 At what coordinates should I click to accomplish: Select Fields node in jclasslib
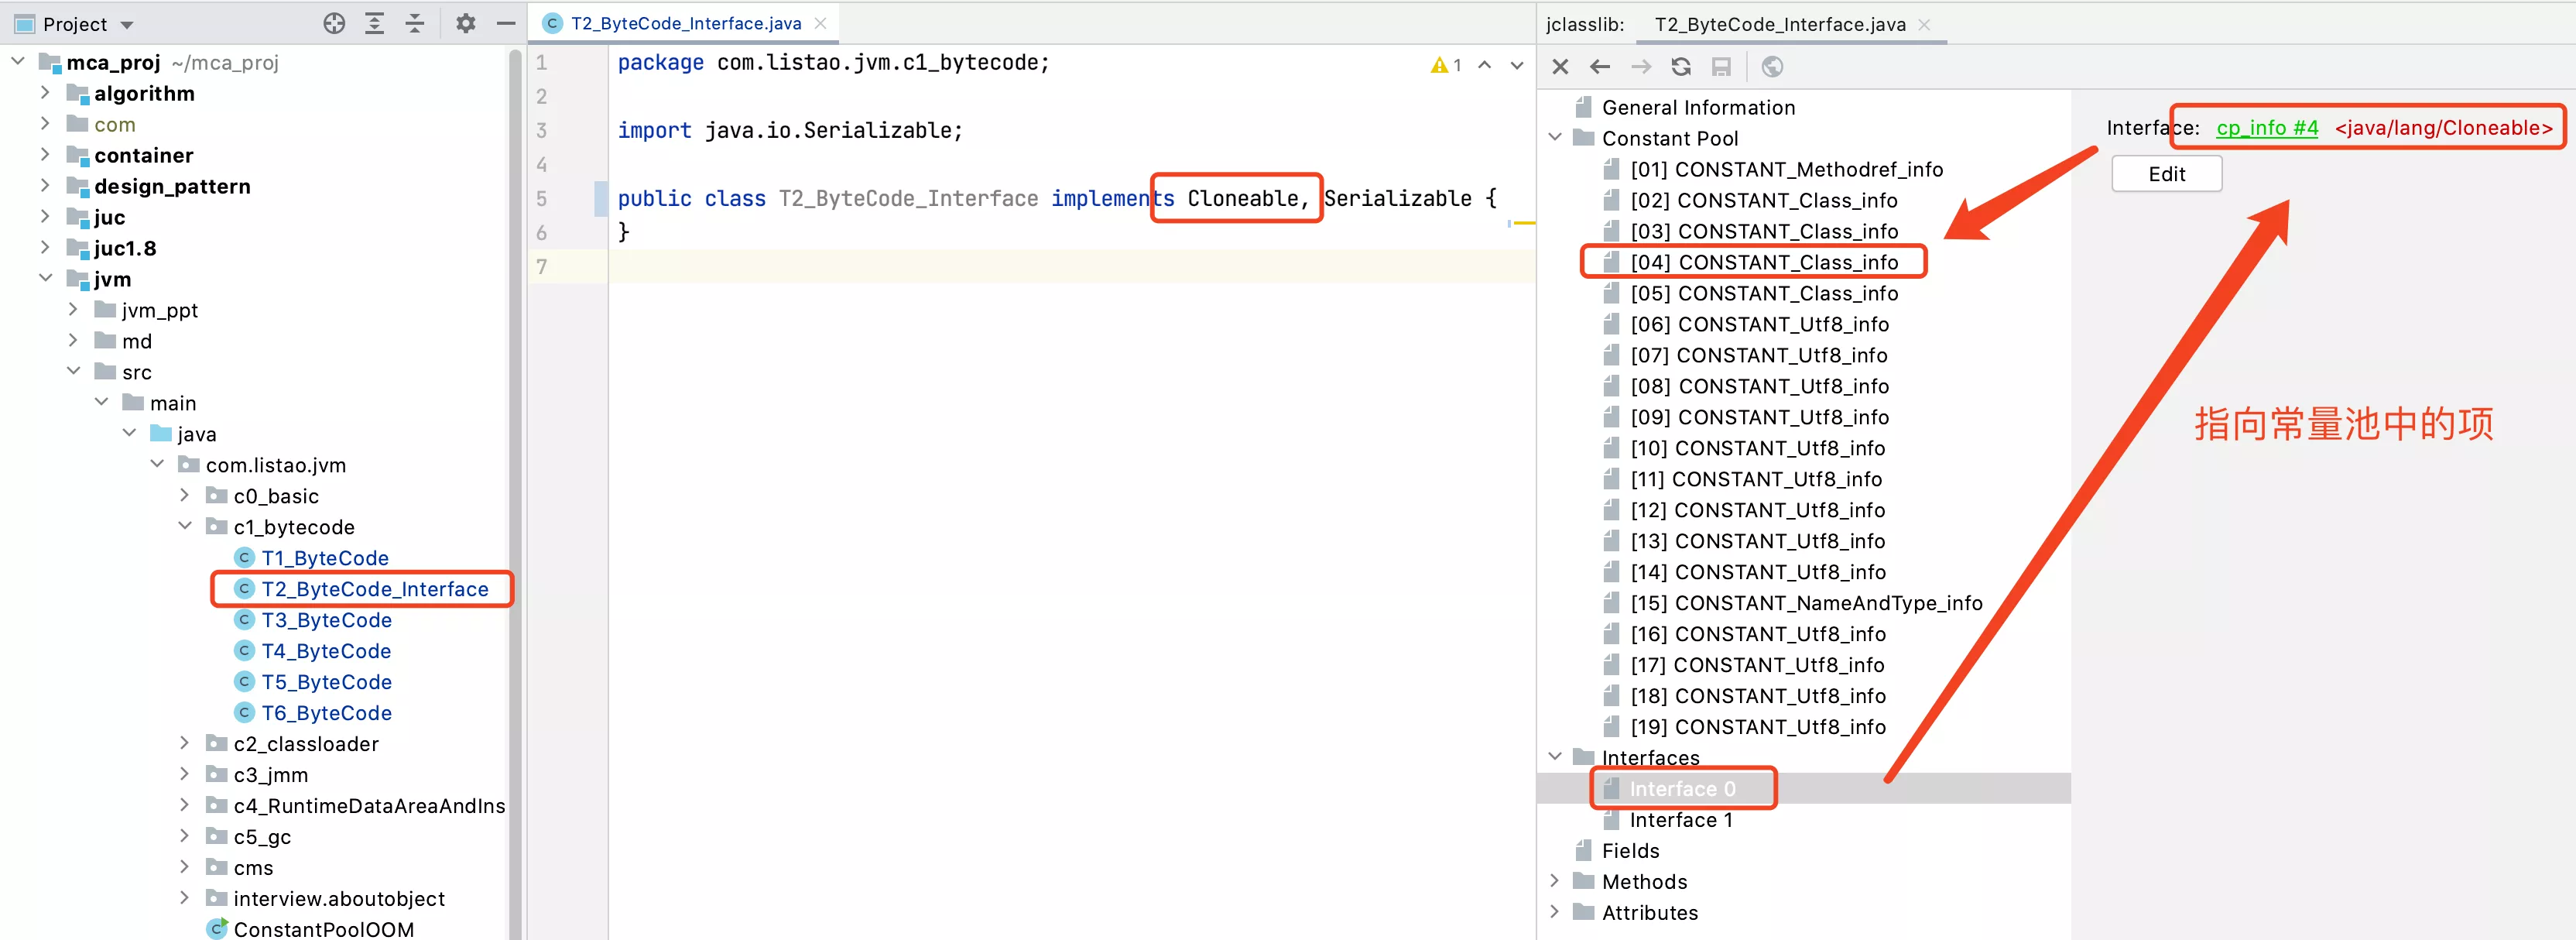click(1630, 851)
